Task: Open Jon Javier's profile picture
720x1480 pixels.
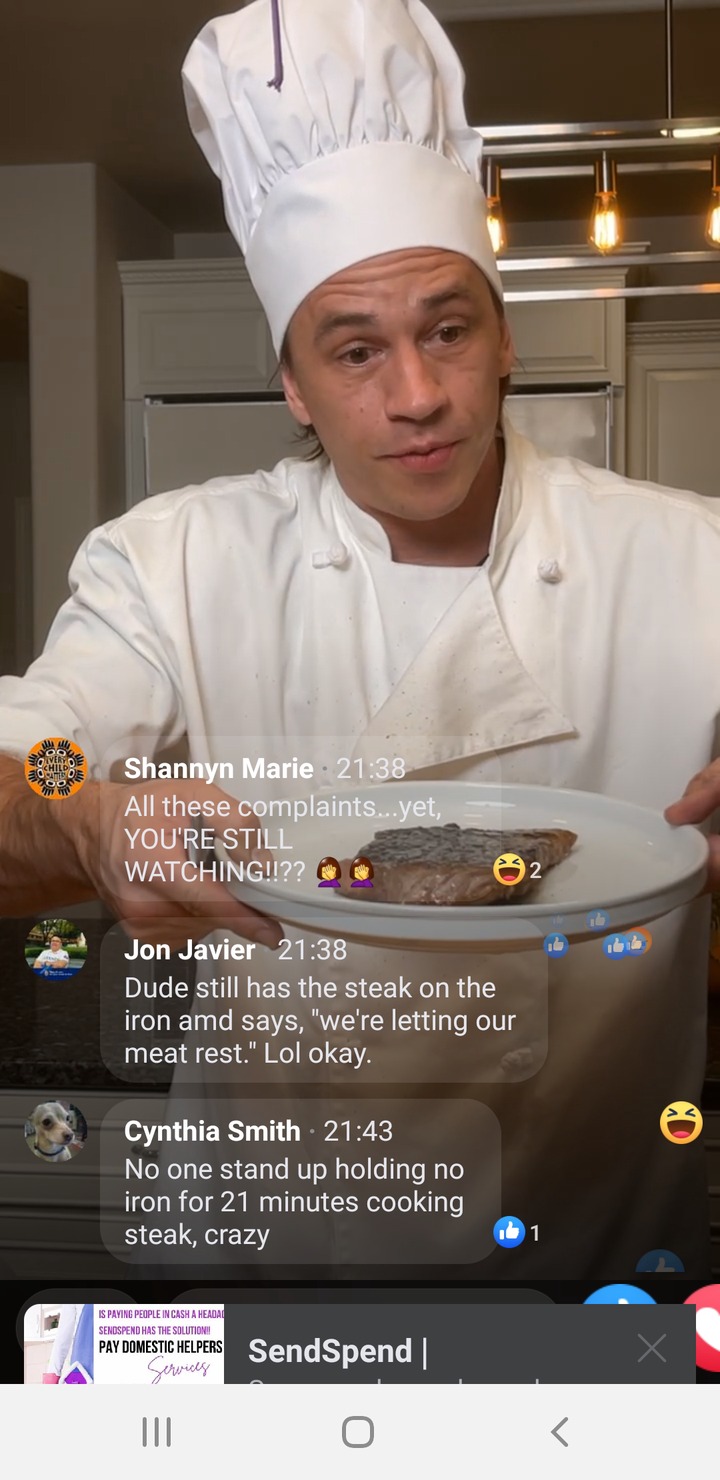Action: [x=56, y=949]
